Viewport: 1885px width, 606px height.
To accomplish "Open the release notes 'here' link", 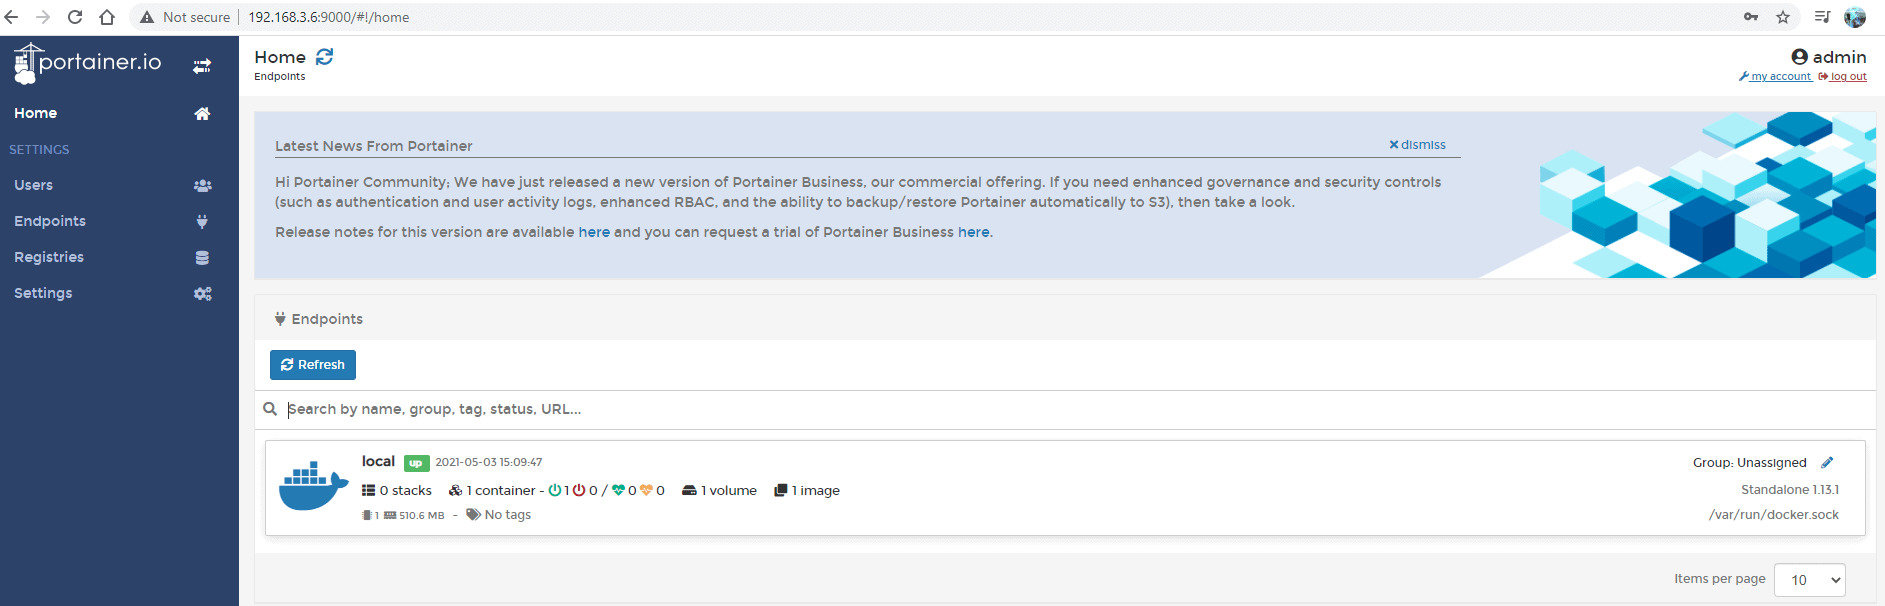I will pyautogui.click(x=594, y=232).
